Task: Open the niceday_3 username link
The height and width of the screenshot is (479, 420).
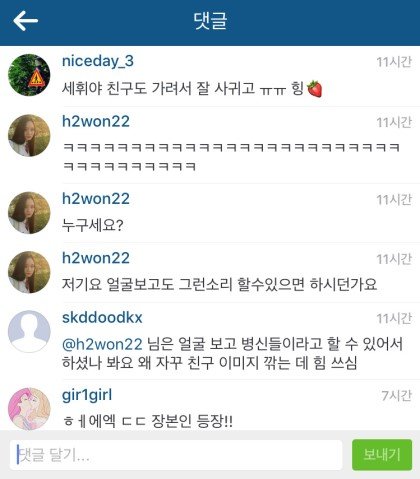Action: 98,61
